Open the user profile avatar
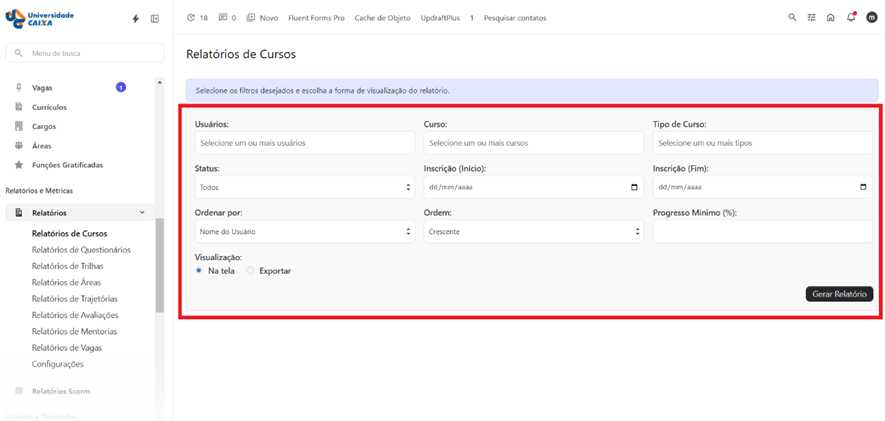 click(872, 18)
